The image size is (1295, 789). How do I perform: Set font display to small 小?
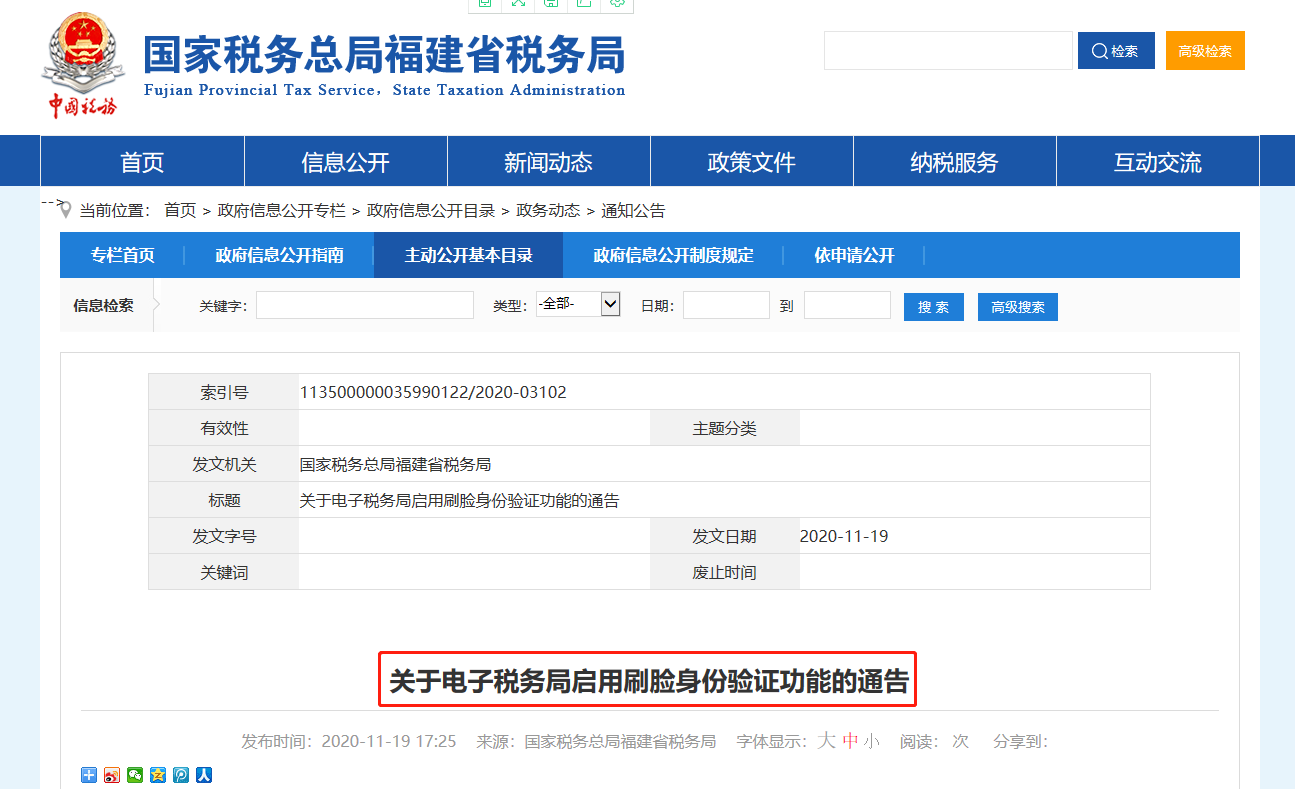[x=871, y=741]
